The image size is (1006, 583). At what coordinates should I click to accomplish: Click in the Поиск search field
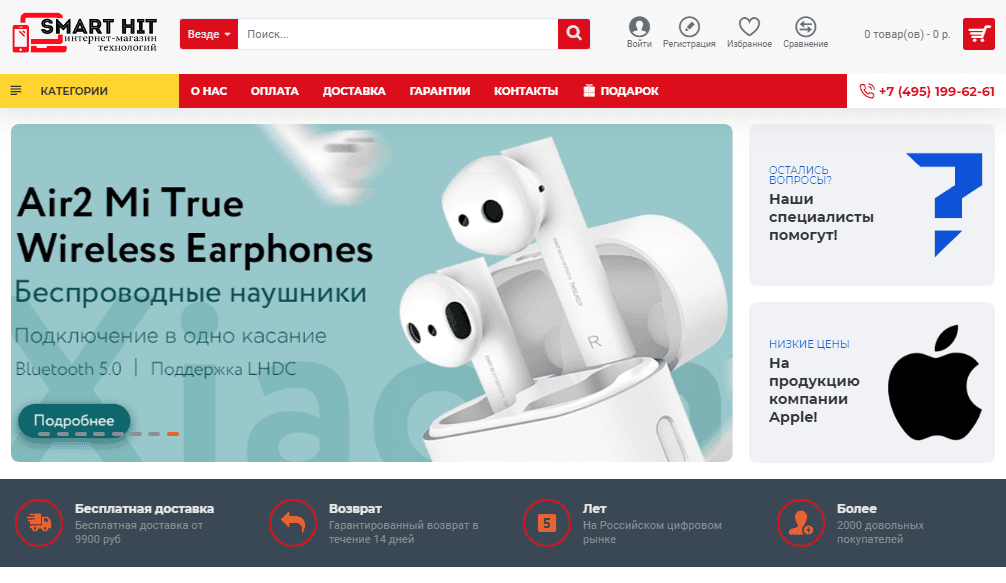tap(397, 34)
